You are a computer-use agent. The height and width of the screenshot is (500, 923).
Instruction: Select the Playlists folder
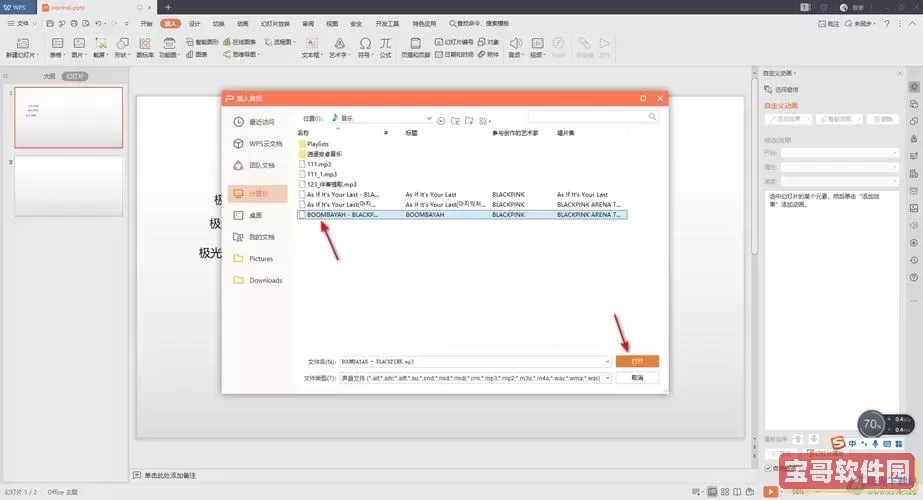[x=314, y=144]
